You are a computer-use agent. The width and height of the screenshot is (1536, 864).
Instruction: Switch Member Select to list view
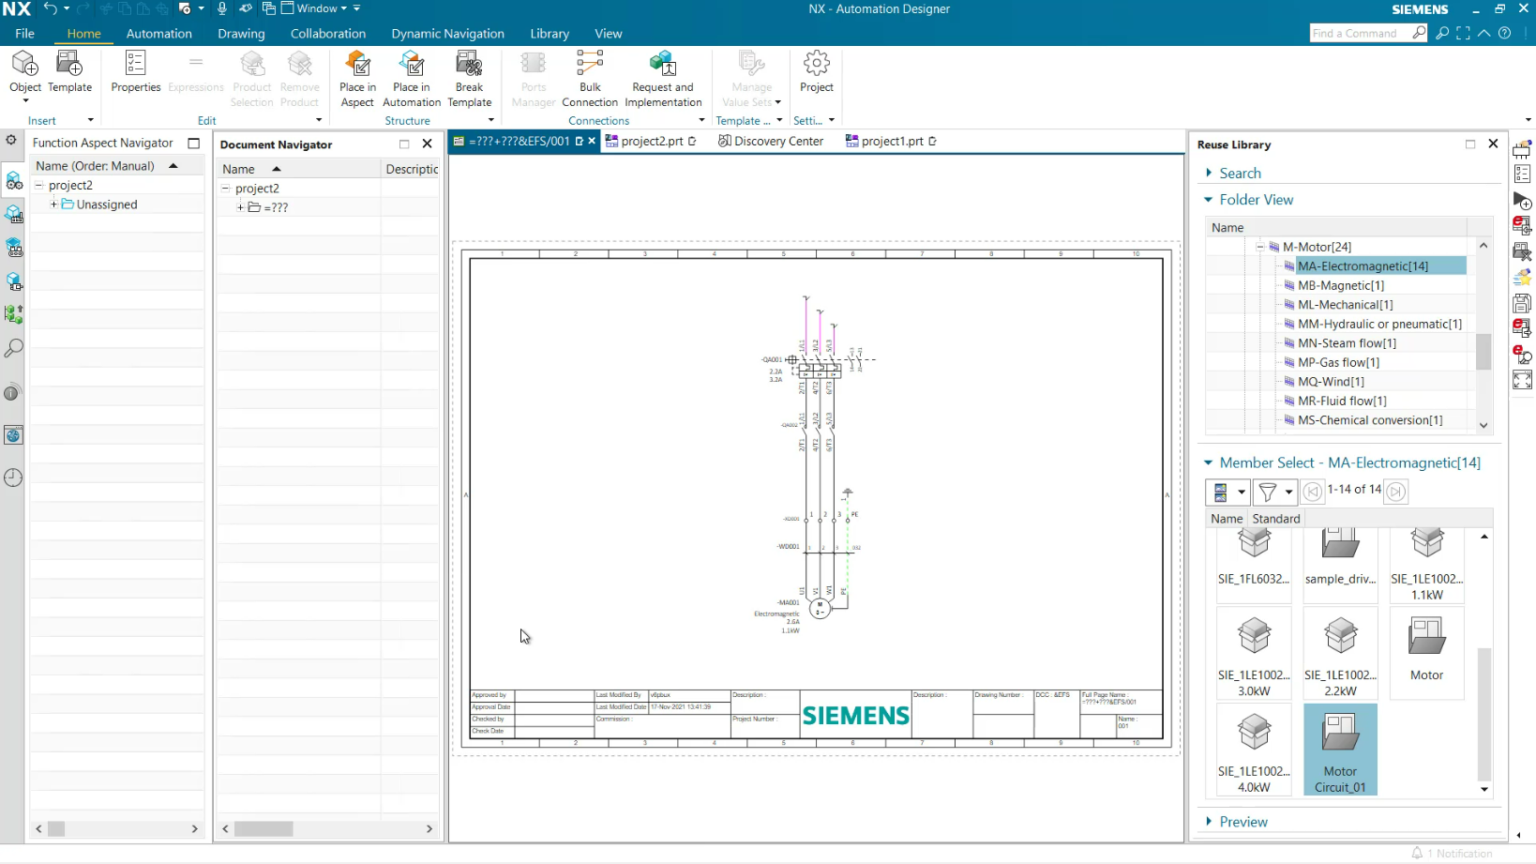pos(1221,491)
